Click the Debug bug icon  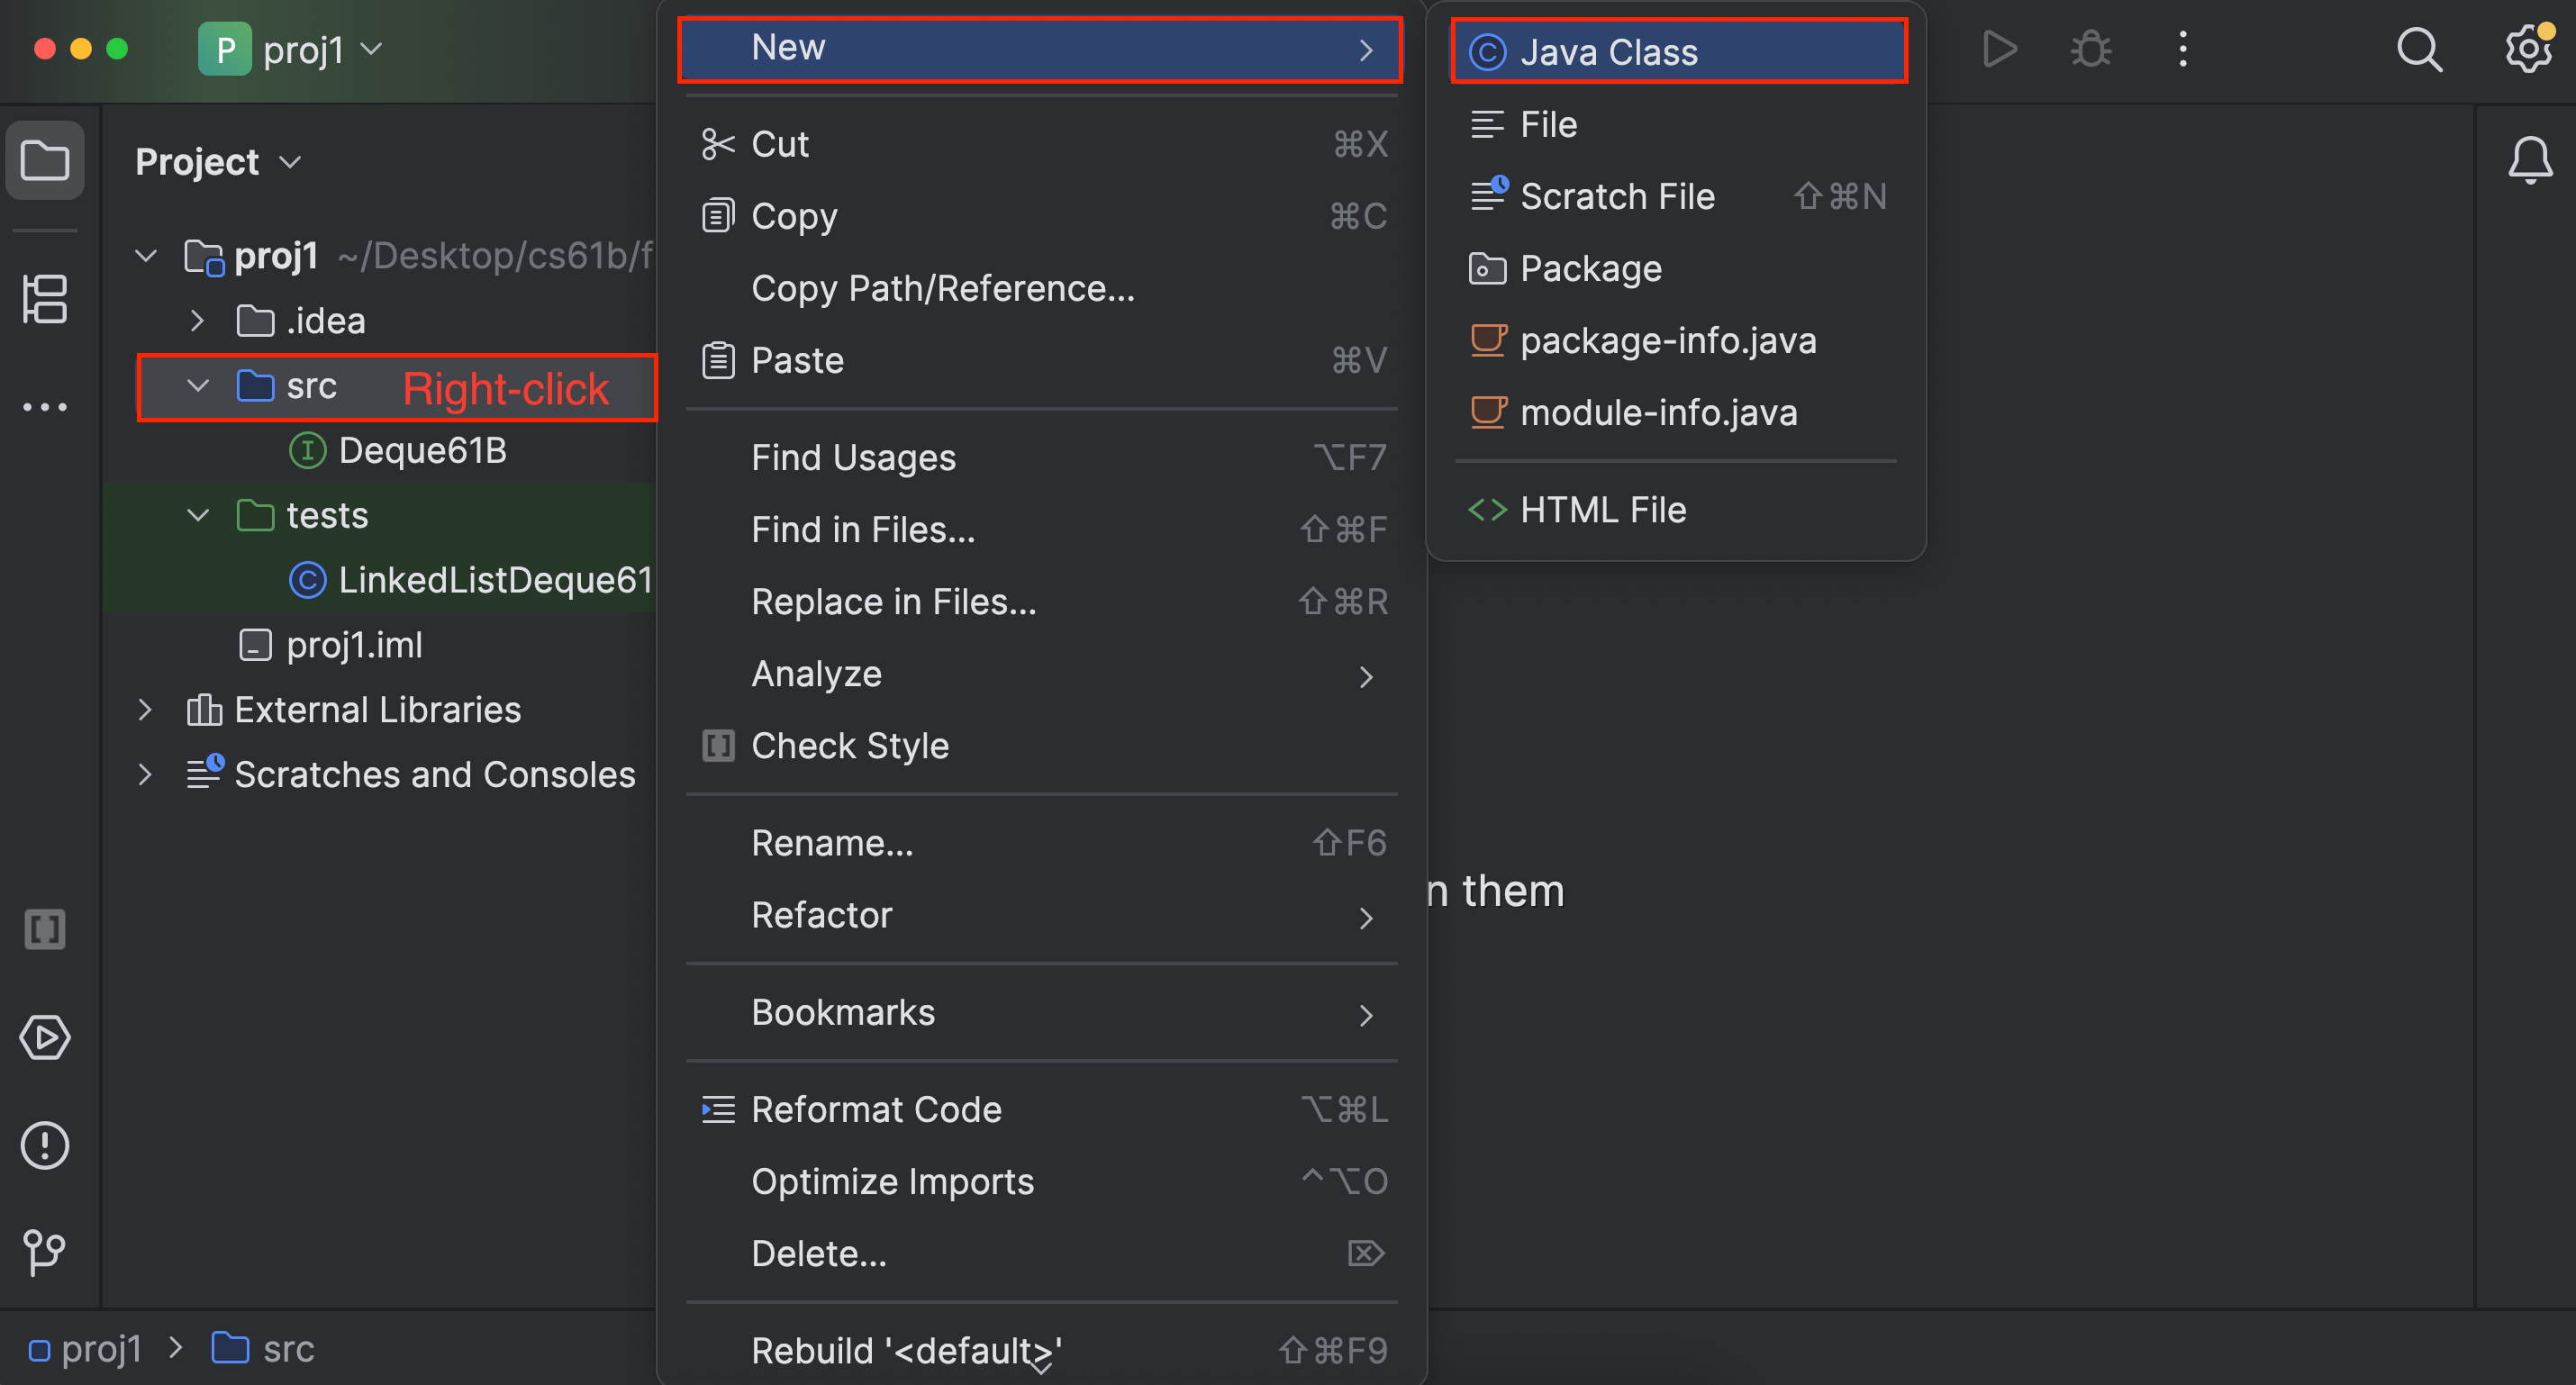pos(2090,49)
